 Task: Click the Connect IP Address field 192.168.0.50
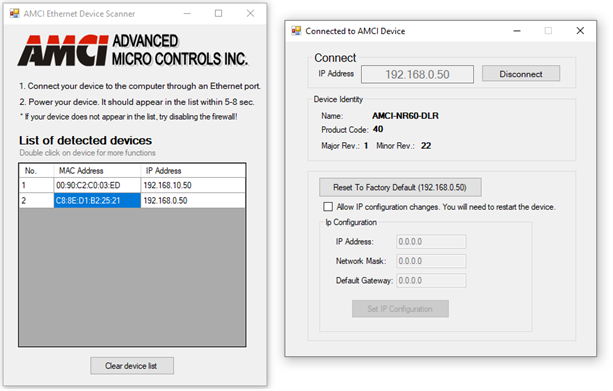(417, 74)
